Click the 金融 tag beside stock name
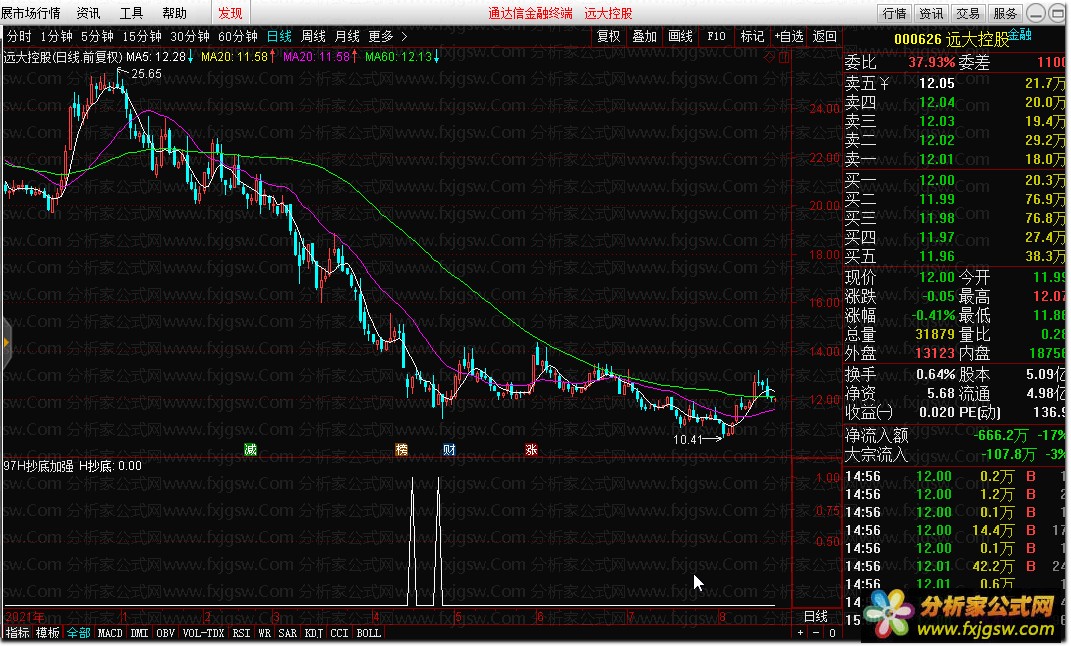This screenshot has height=646, width=1071. [1020, 34]
